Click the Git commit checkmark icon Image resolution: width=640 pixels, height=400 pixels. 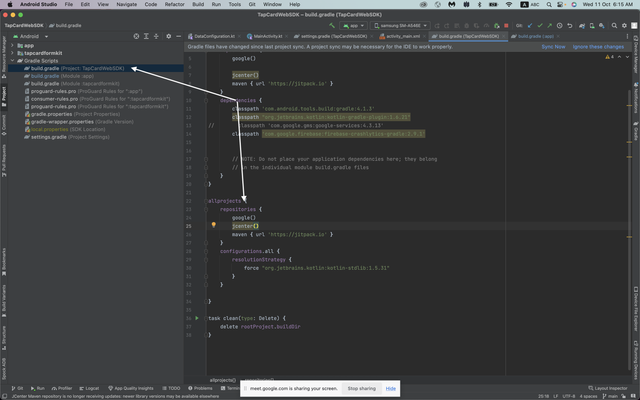point(540,25)
